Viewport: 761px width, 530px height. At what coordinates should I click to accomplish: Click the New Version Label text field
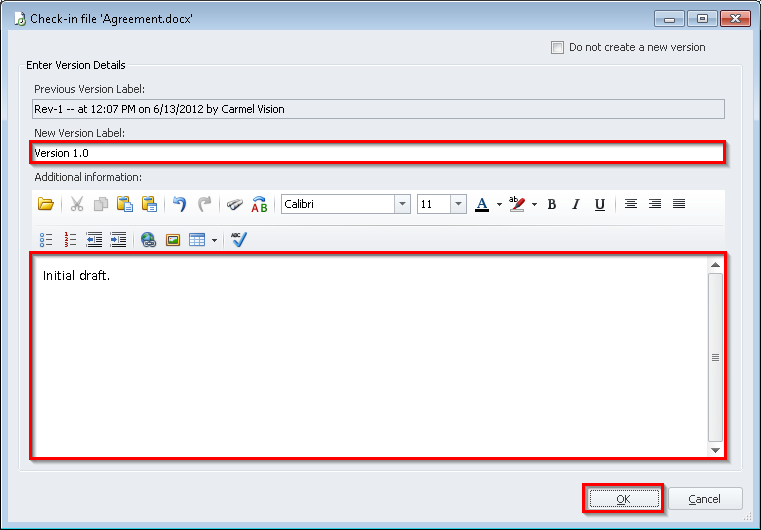tap(376, 153)
